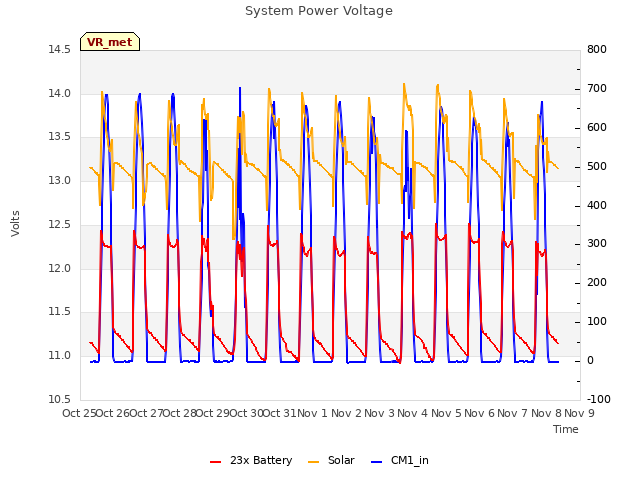Click the Oct 25 date tick label
Viewport: 640px width, 480px height.
[79, 413]
